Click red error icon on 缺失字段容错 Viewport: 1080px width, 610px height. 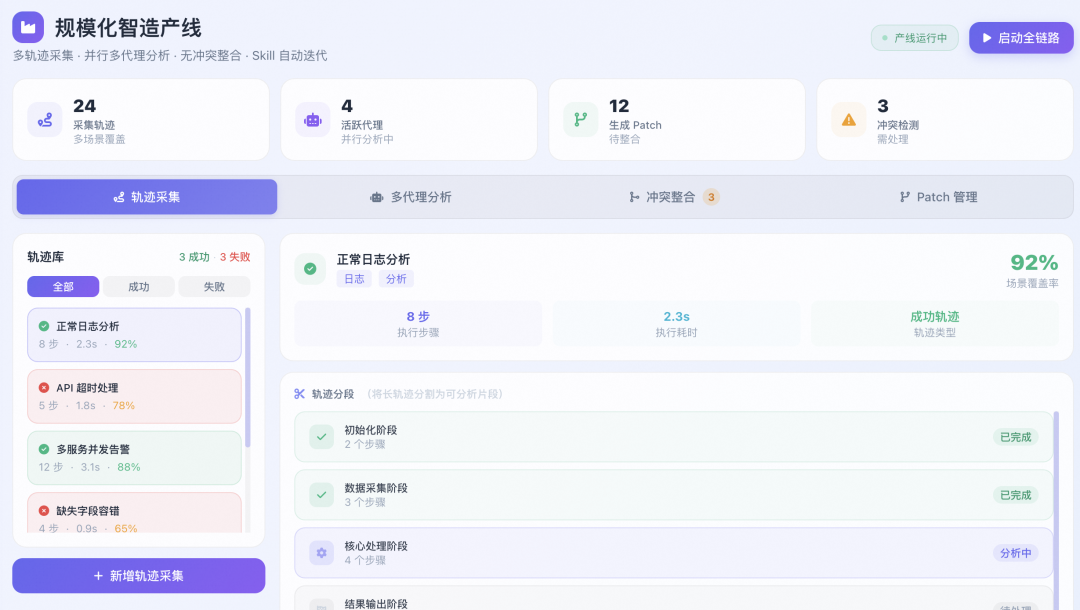44,510
